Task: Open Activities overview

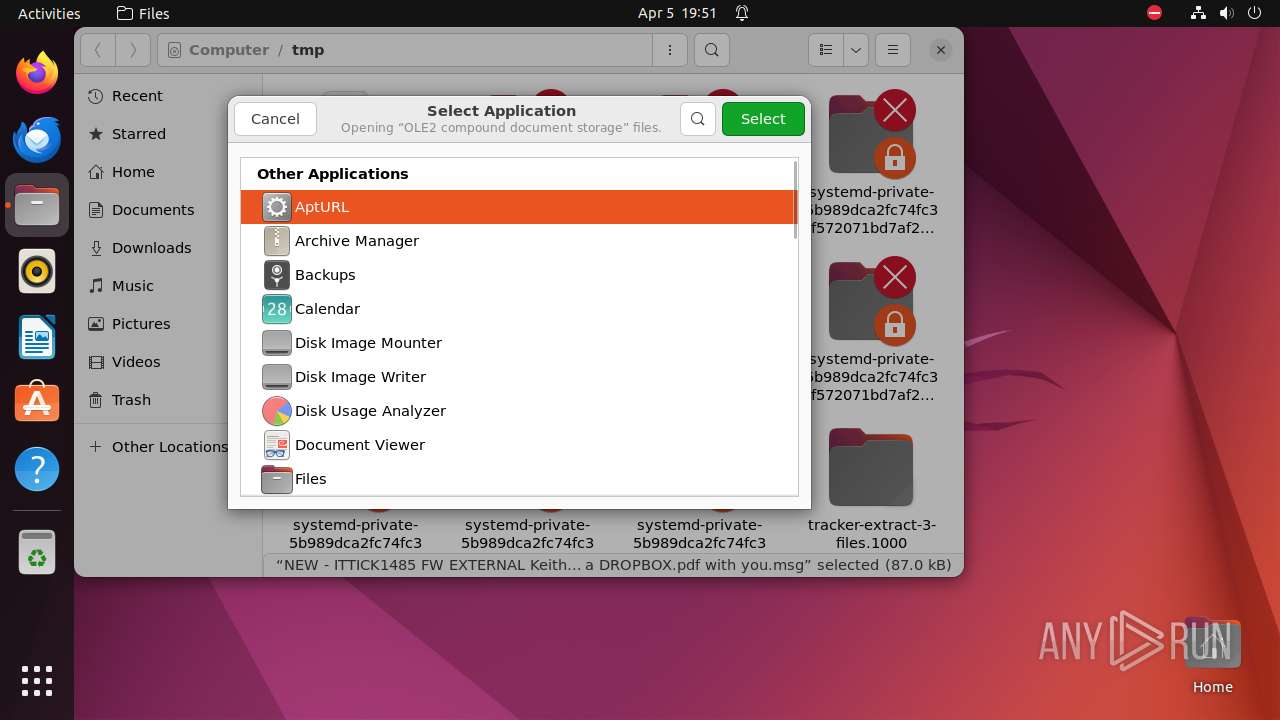Action: click(49, 13)
